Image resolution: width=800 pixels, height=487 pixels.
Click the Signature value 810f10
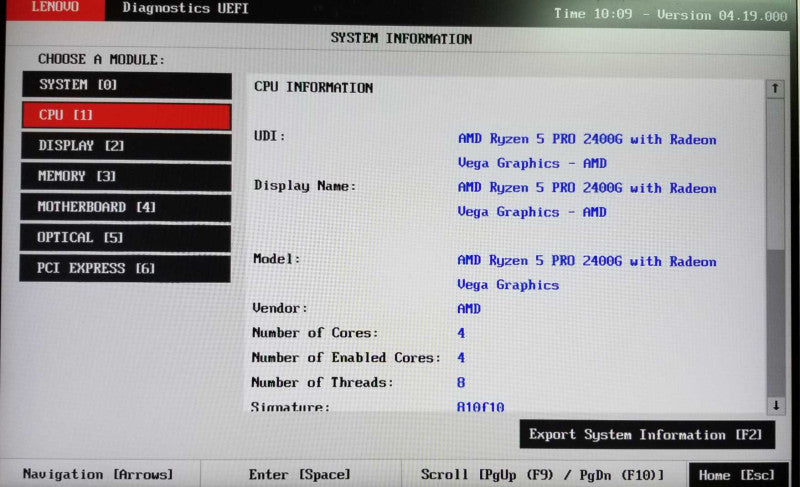pos(481,406)
